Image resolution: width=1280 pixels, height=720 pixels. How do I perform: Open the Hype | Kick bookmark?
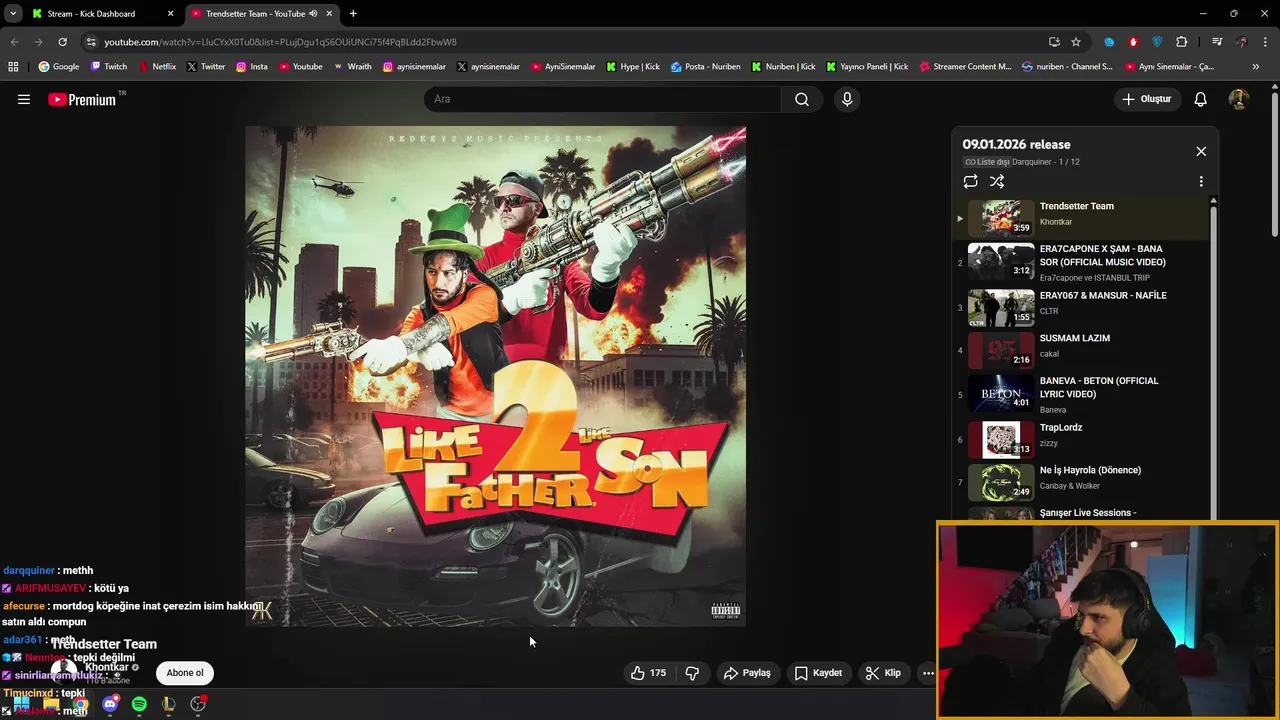click(632, 67)
